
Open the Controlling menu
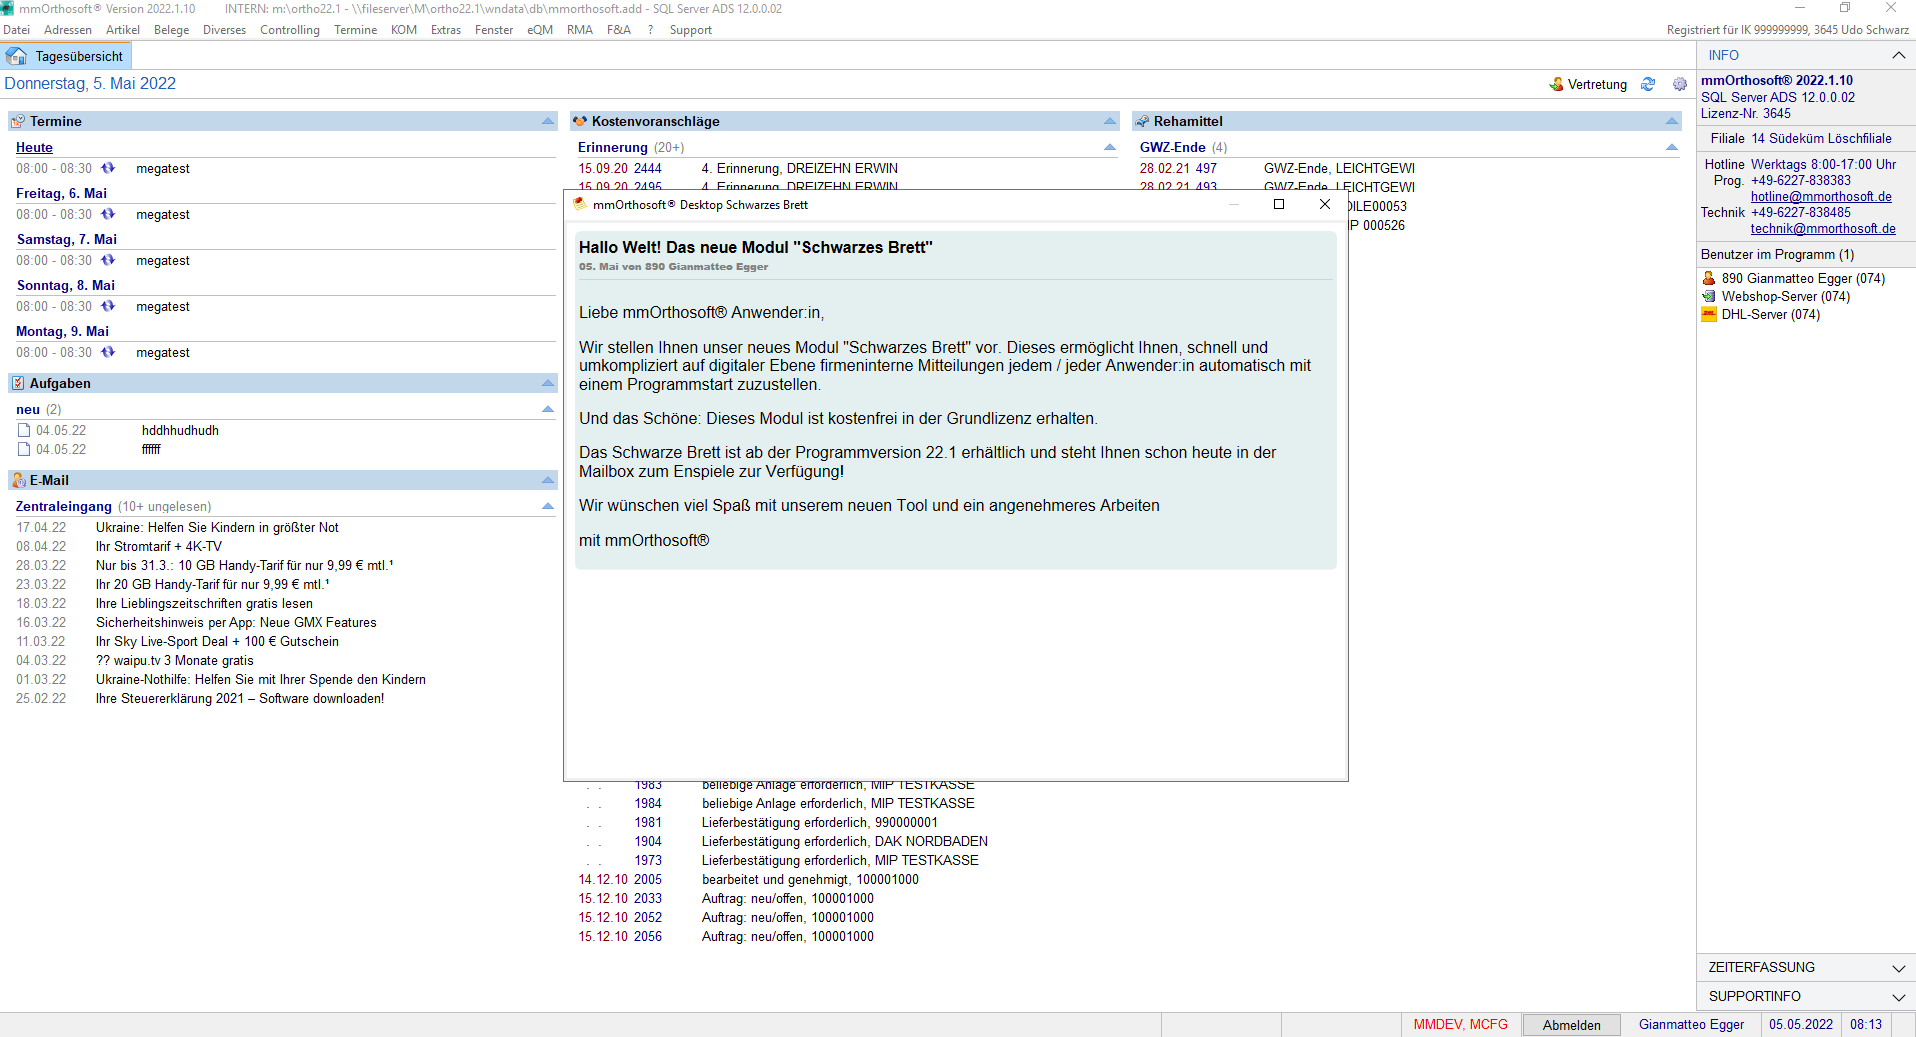(289, 30)
